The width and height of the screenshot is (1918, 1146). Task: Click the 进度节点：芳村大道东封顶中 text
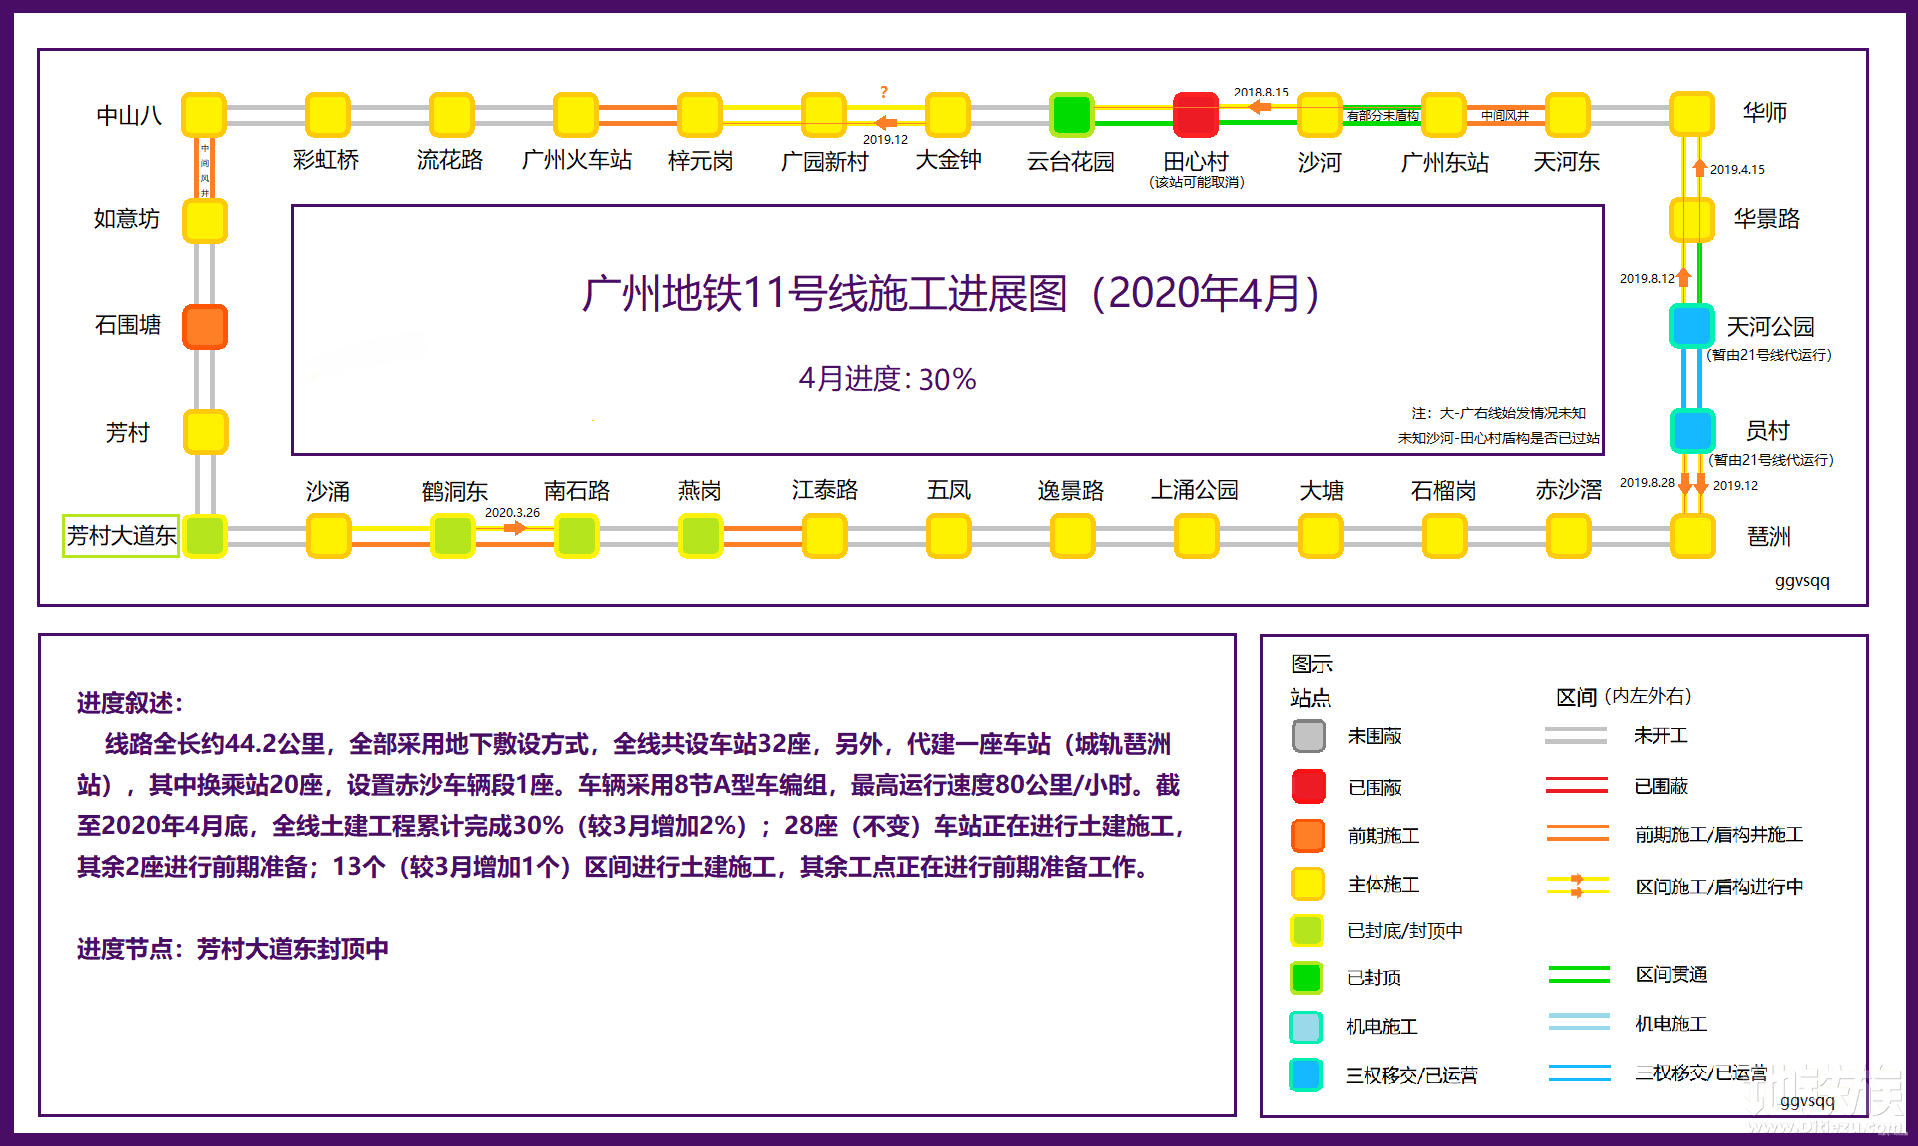pos(233,949)
